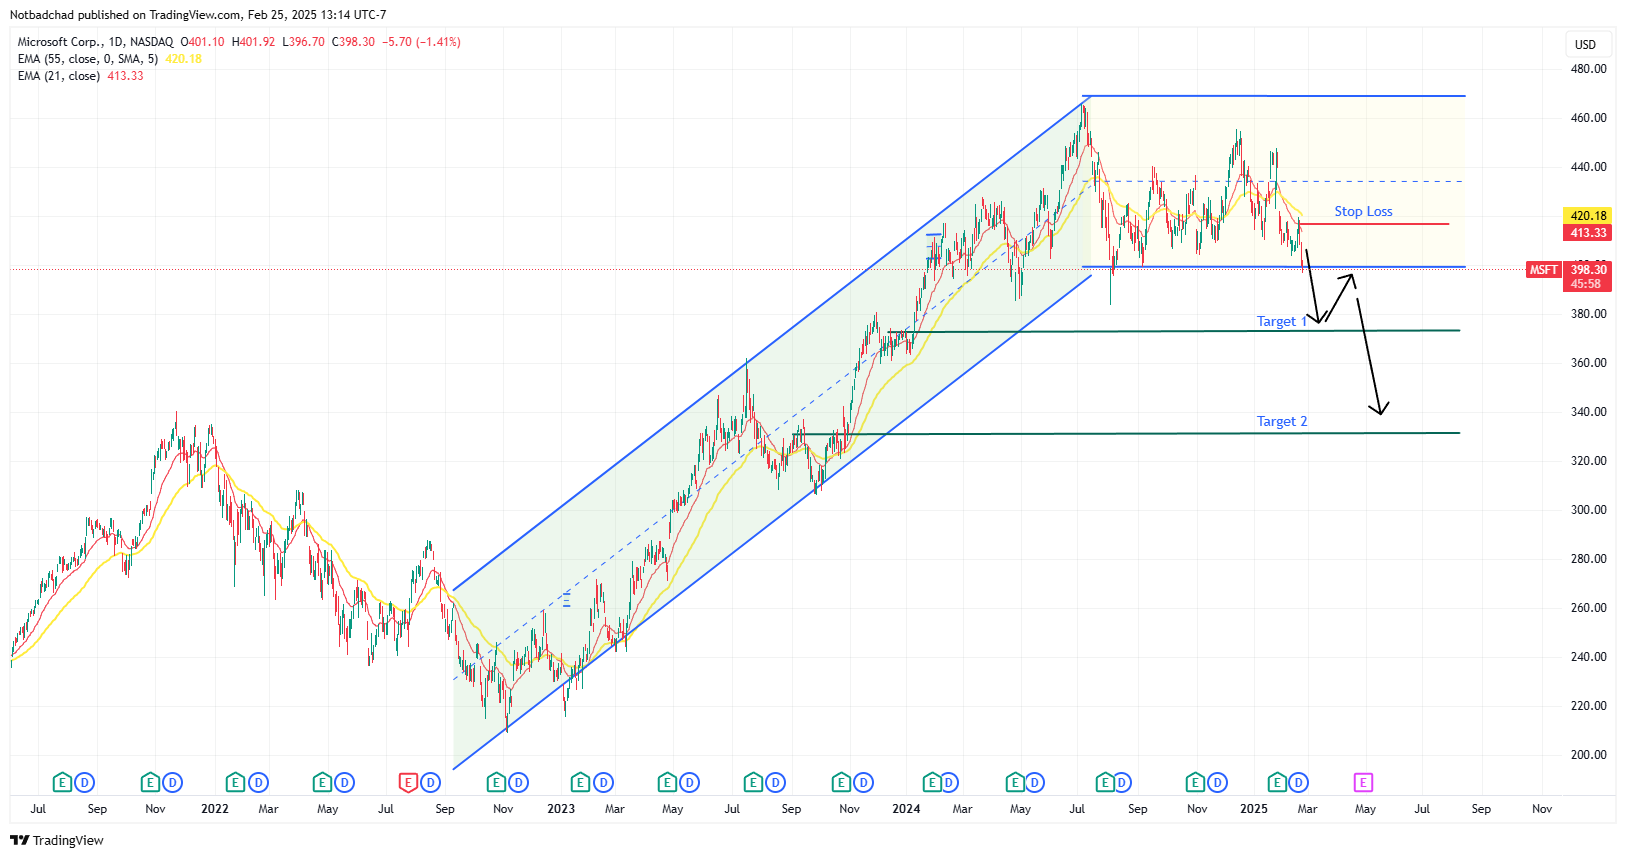The width and height of the screenshot is (1626, 858).
Task: Click the Notbadchad published on TradingView.com header
Action: (x=198, y=15)
